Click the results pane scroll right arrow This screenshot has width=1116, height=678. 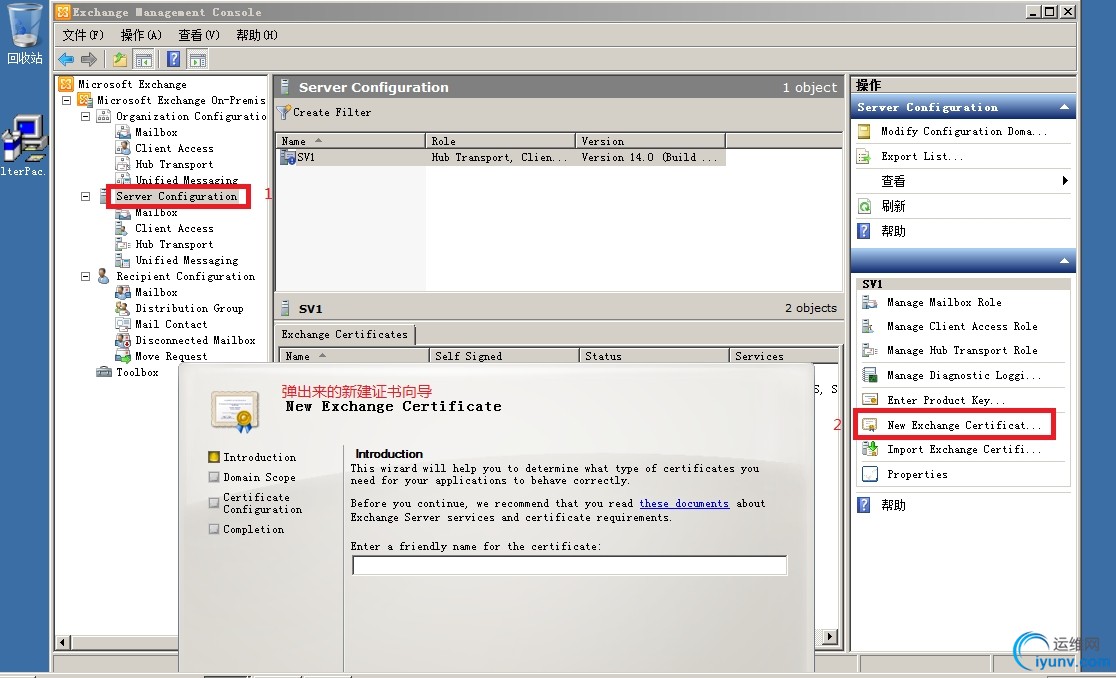click(830, 637)
